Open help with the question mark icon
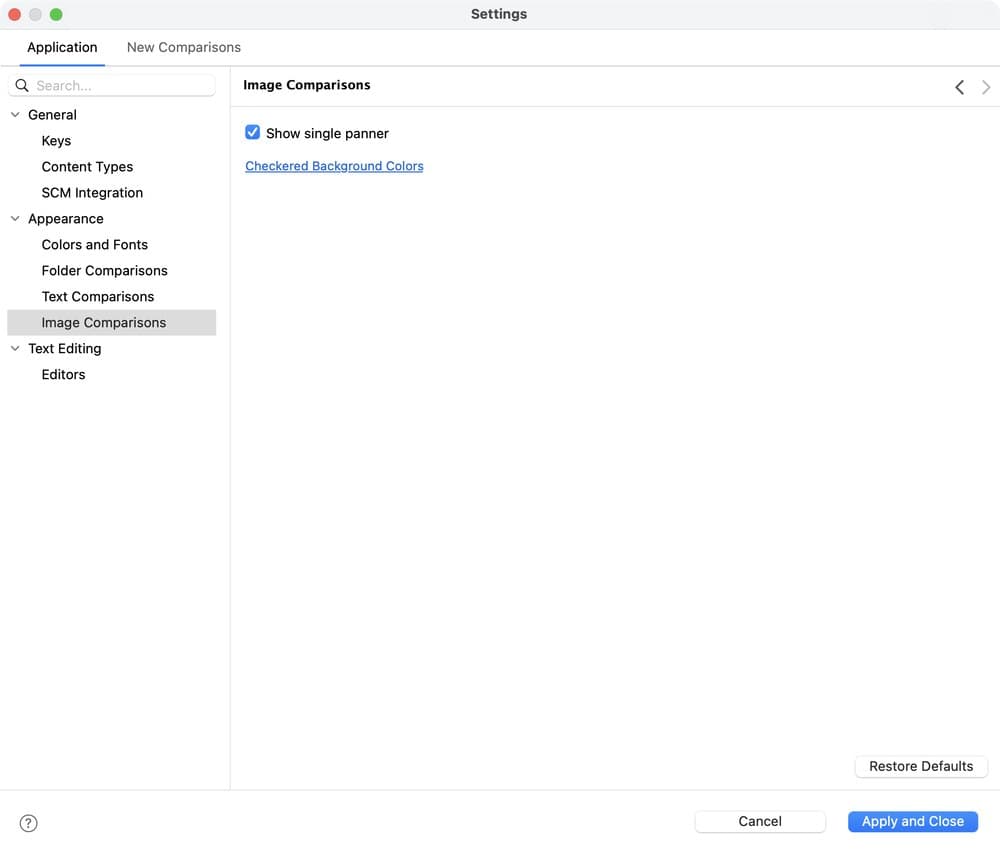Screen dimensions: 1000x854 (29, 823)
